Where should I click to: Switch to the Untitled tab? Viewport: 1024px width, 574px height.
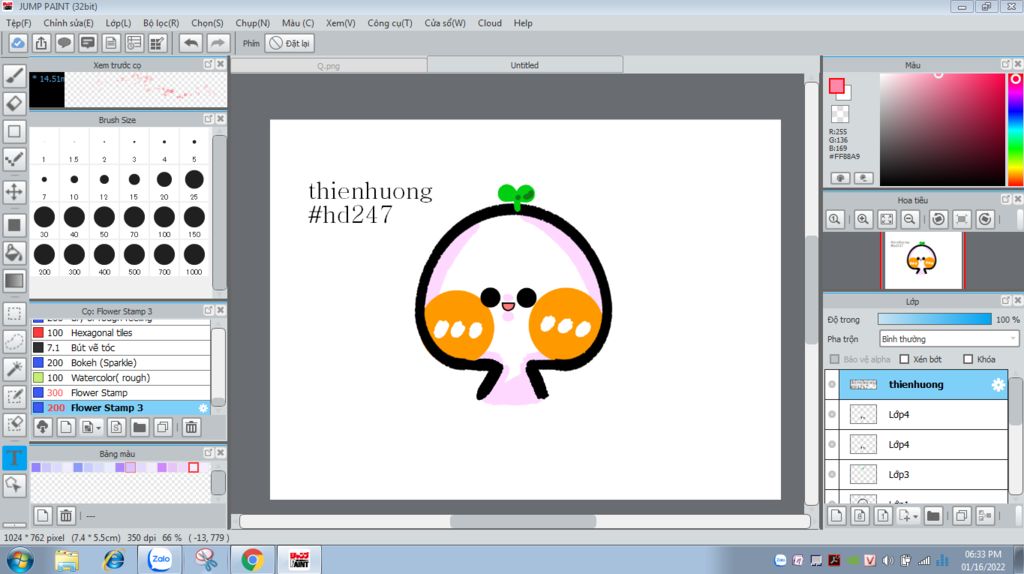pyautogui.click(x=524, y=65)
